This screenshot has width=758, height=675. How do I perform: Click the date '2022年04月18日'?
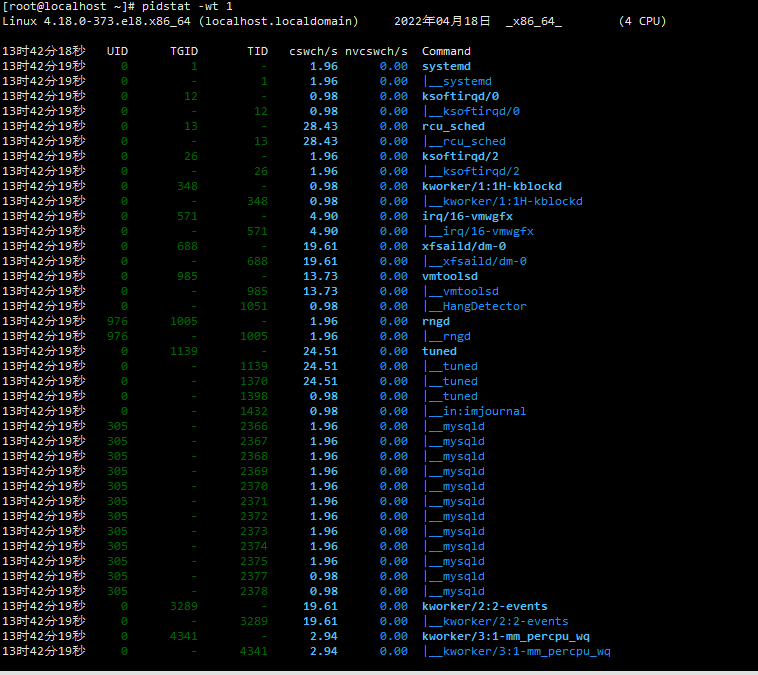[x=442, y=21]
